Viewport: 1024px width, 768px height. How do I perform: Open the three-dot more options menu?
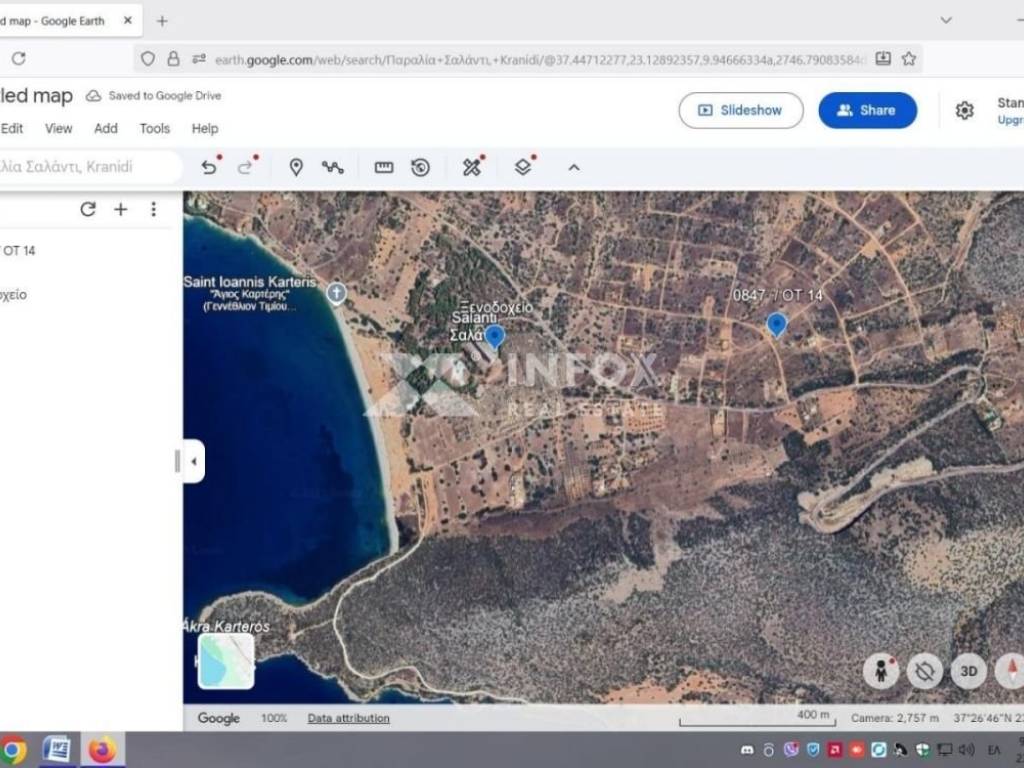pos(153,209)
